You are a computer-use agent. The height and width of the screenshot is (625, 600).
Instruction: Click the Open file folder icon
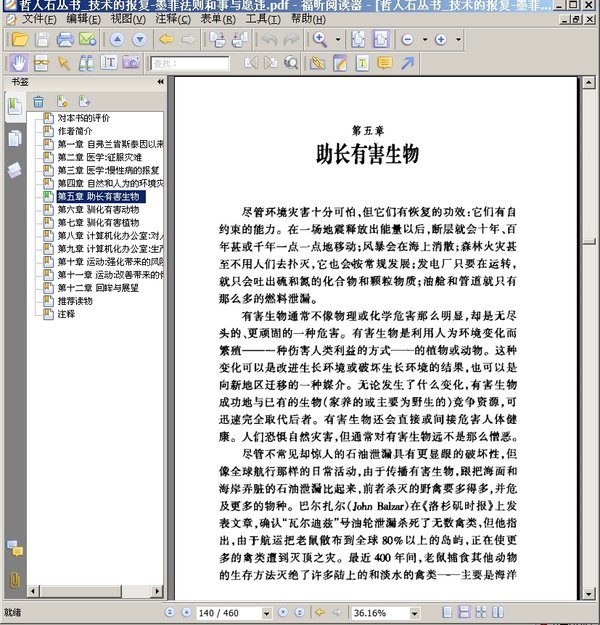click(17, 40)
